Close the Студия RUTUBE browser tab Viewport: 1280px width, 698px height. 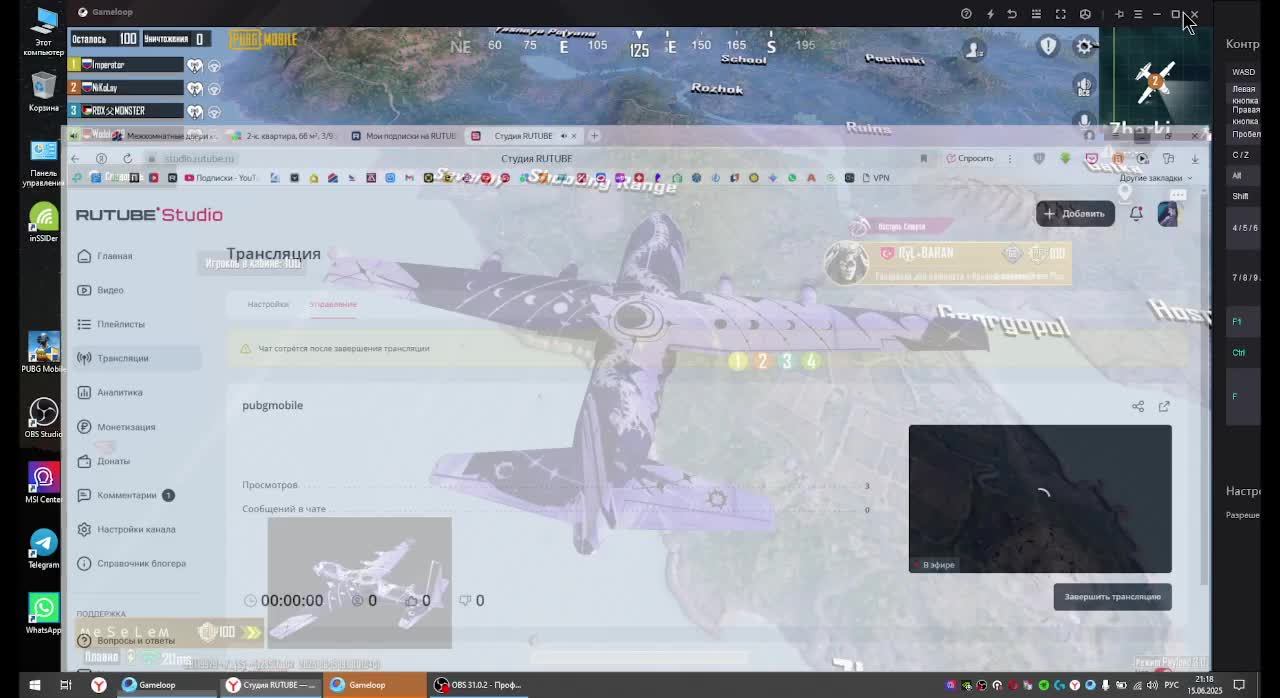(x=574, y=136)
